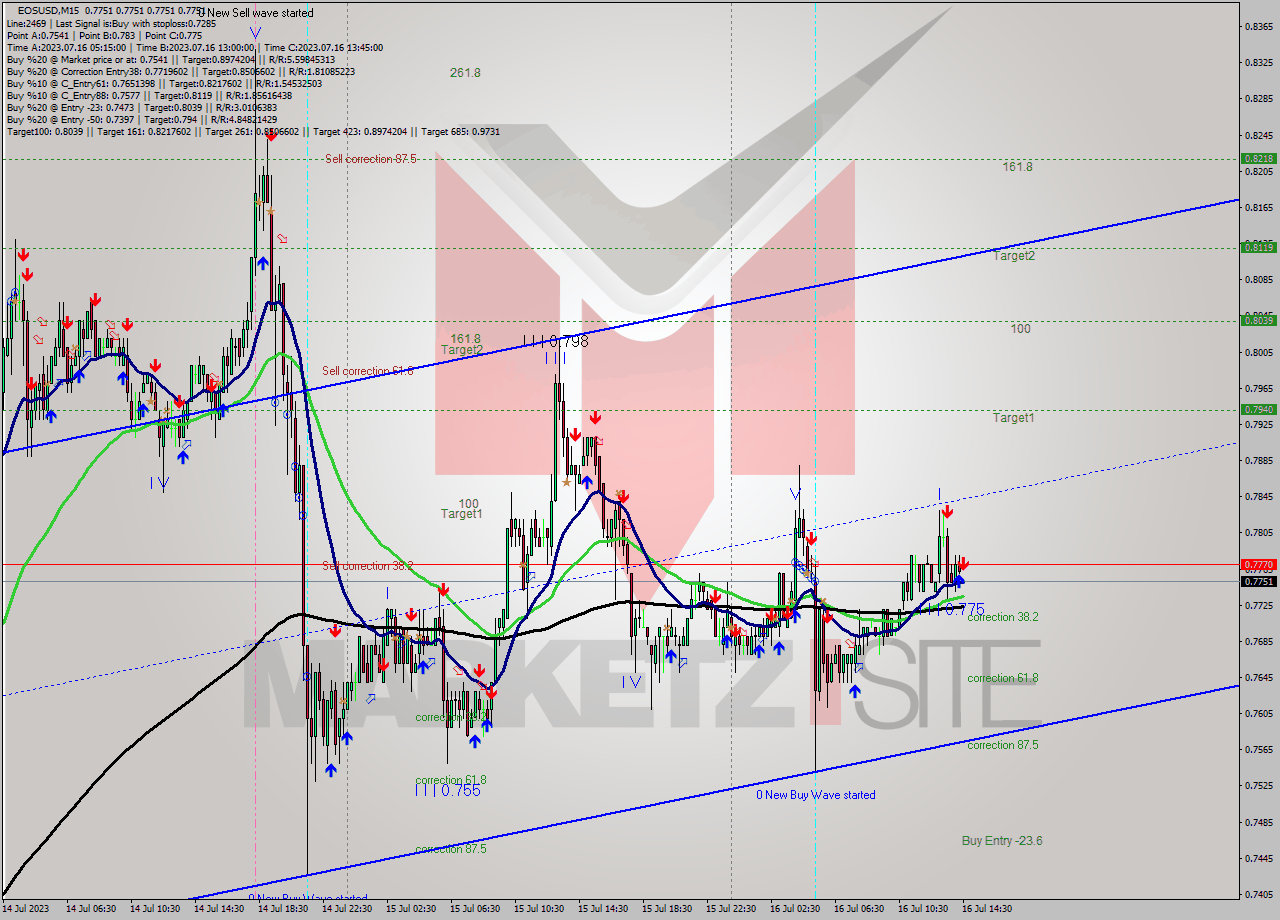1280x920 pixels.
Task: Click the green '261.8' level label
Action: click(465, 73)
